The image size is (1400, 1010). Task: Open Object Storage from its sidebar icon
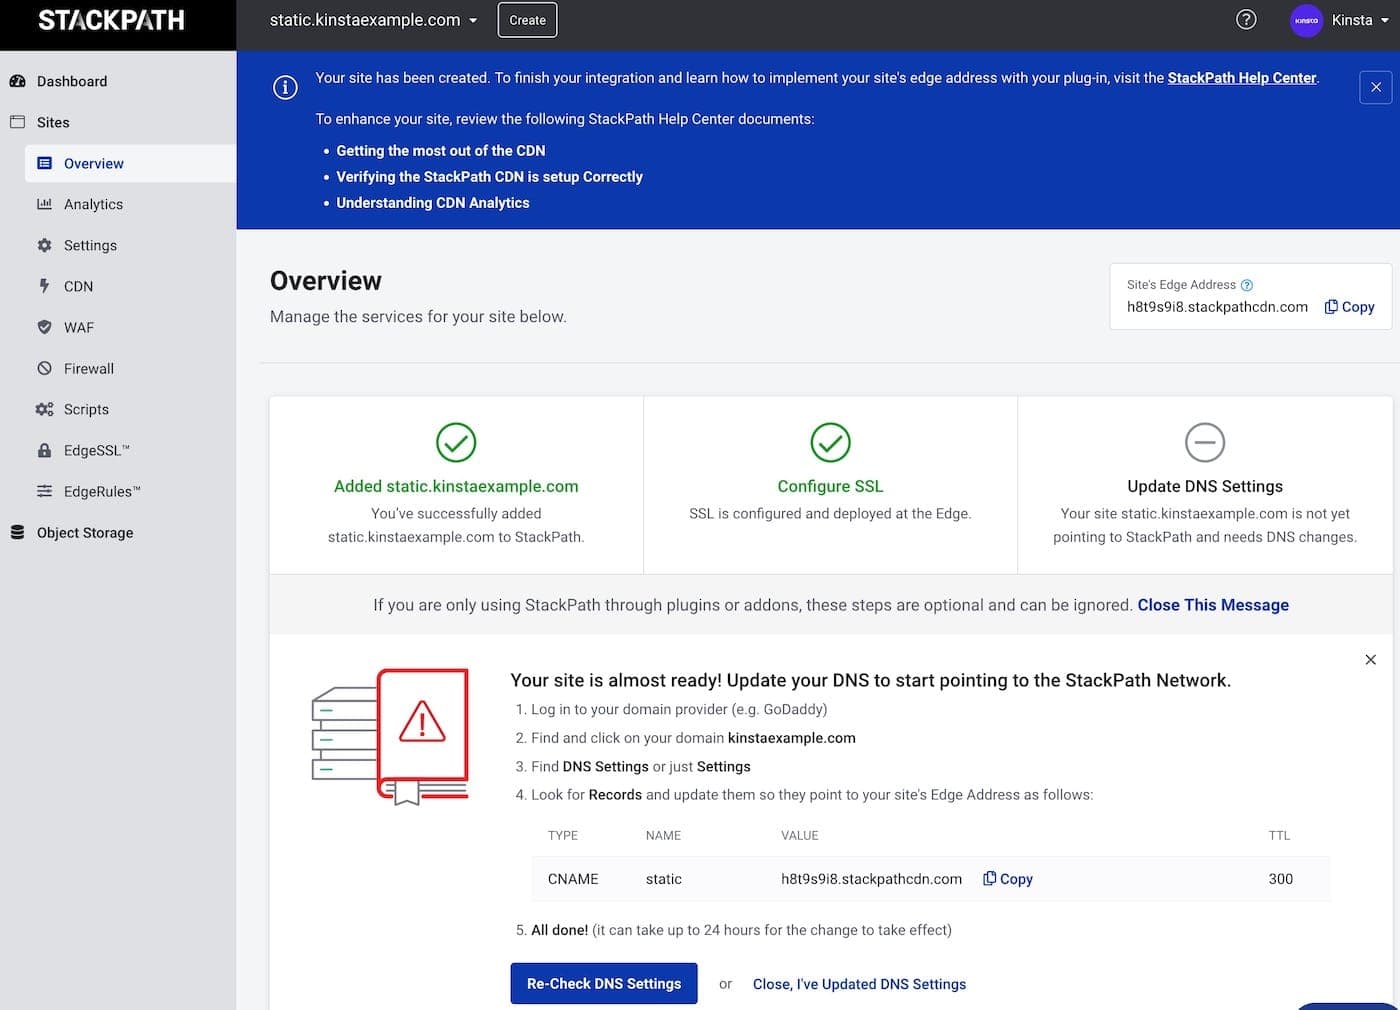click(x=16, y=532)
